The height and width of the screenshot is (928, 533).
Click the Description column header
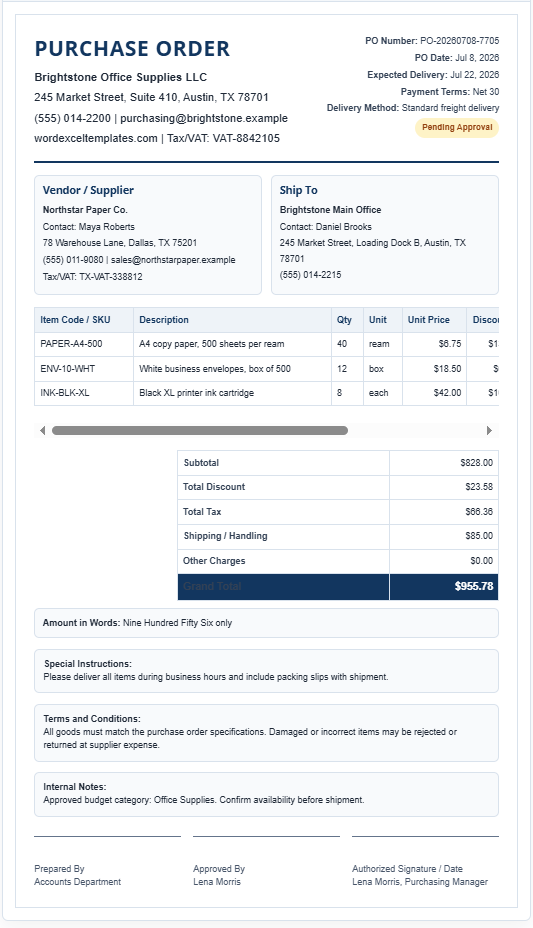click(x=232, y=320)
